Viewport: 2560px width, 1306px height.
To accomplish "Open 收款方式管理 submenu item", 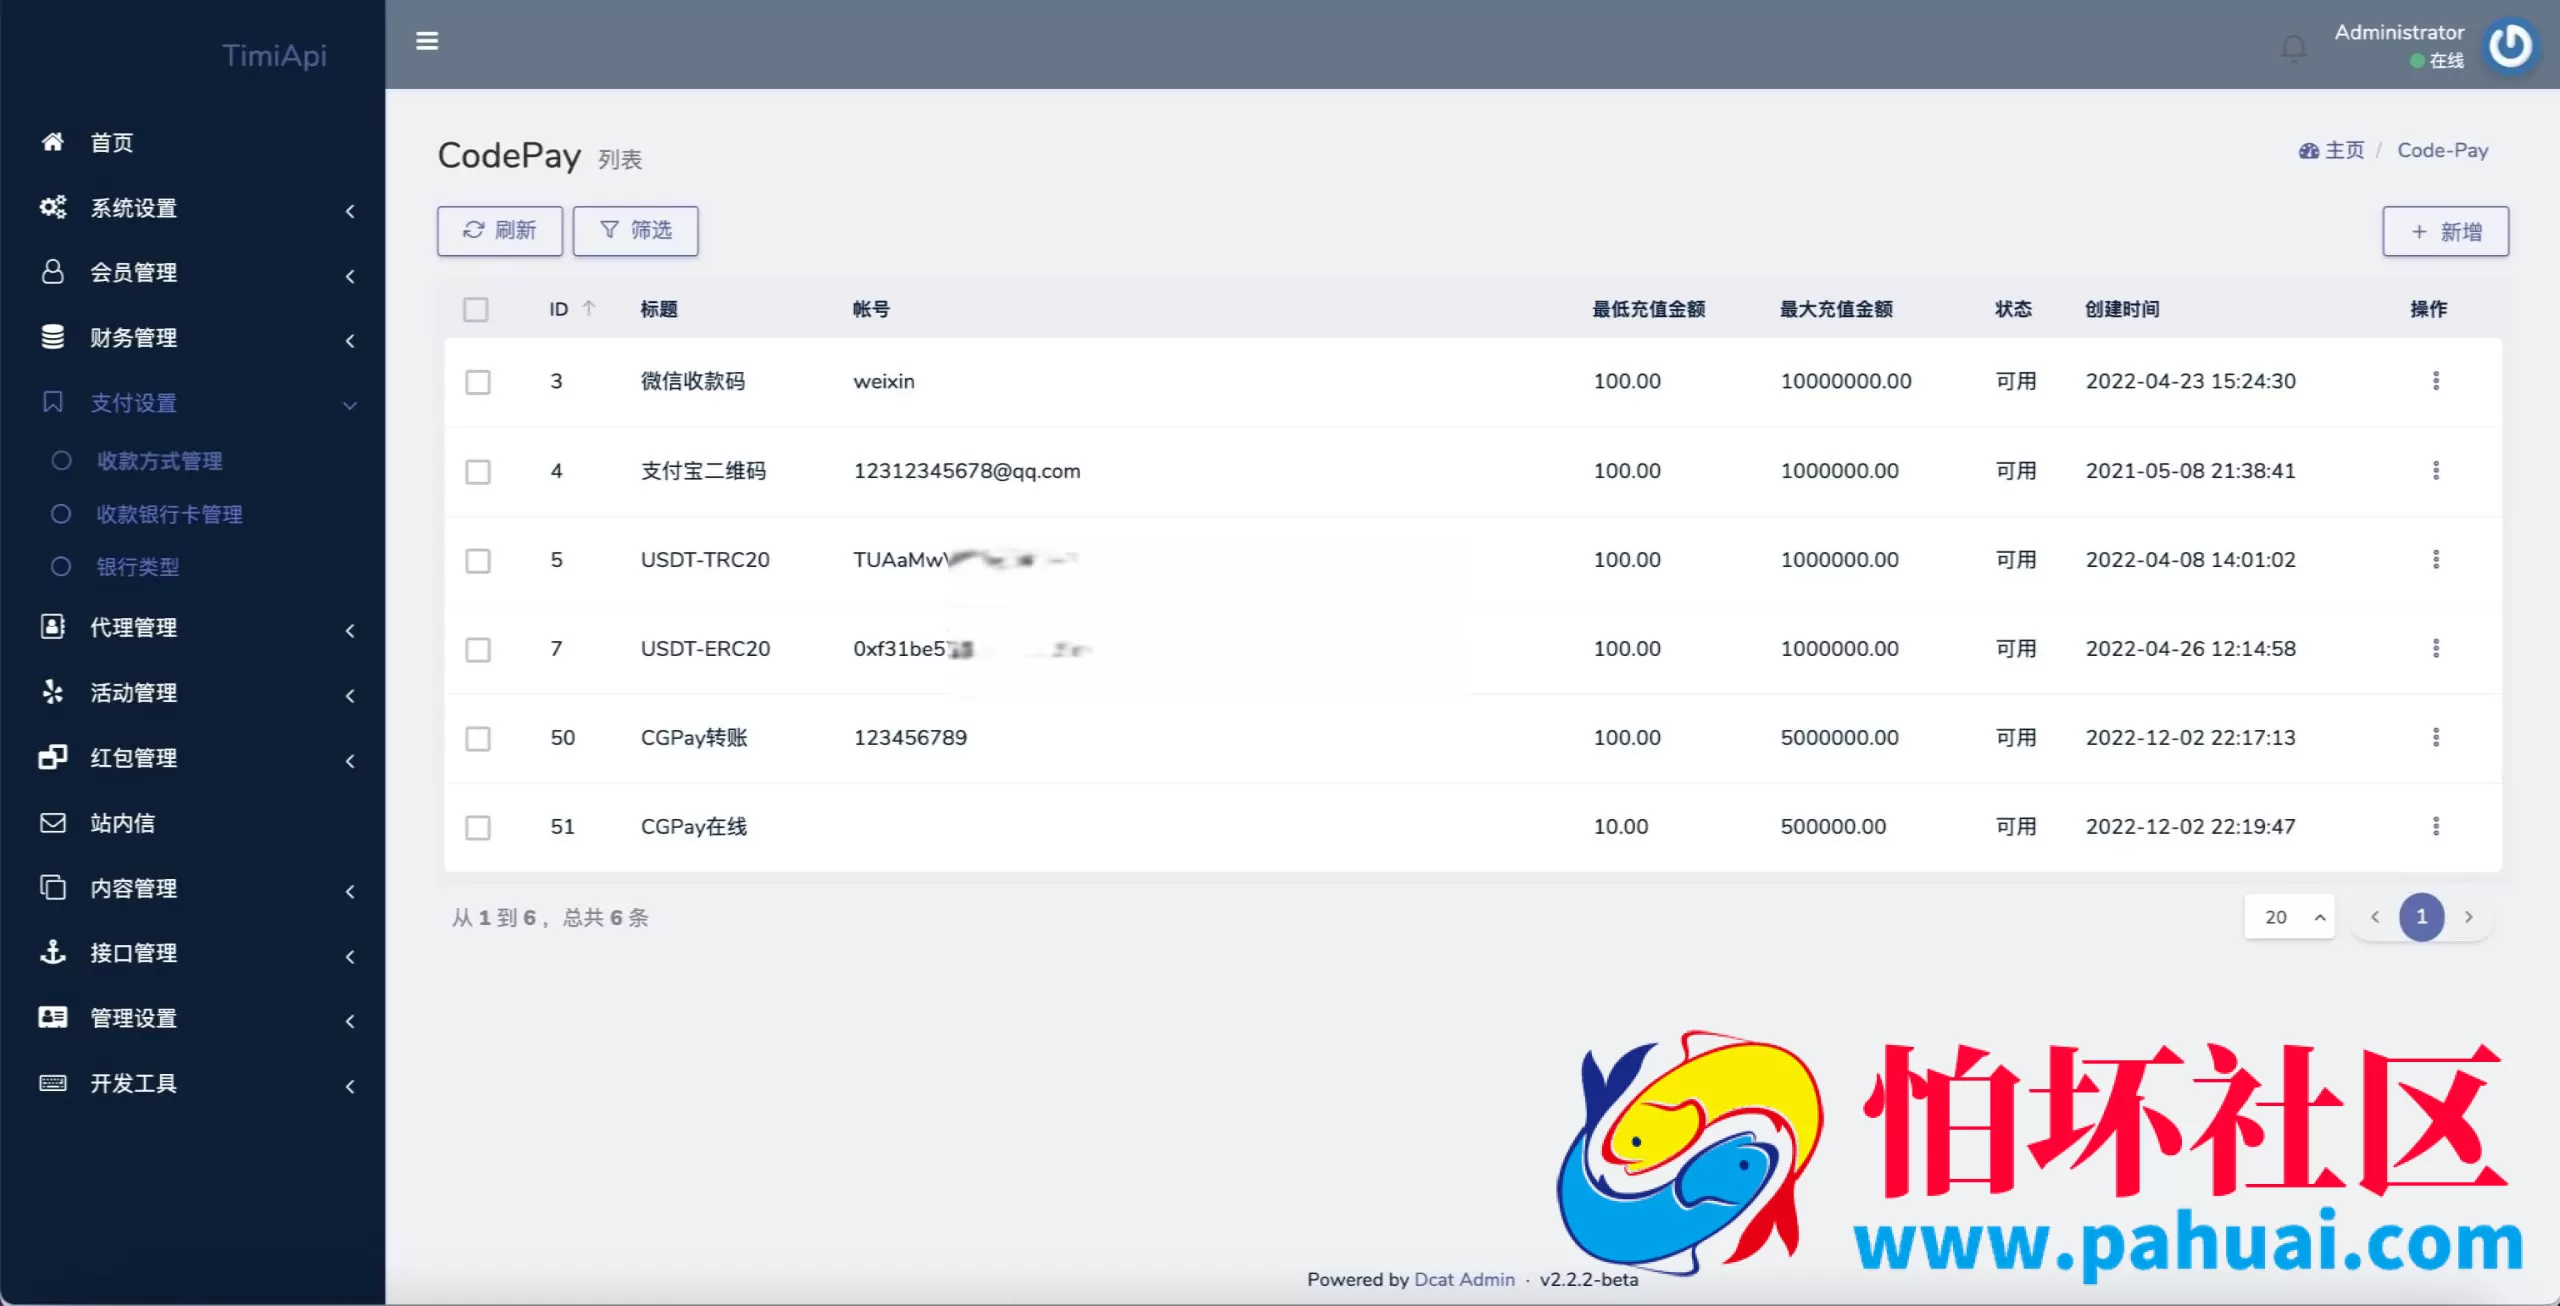I will [x=159, y=461].
